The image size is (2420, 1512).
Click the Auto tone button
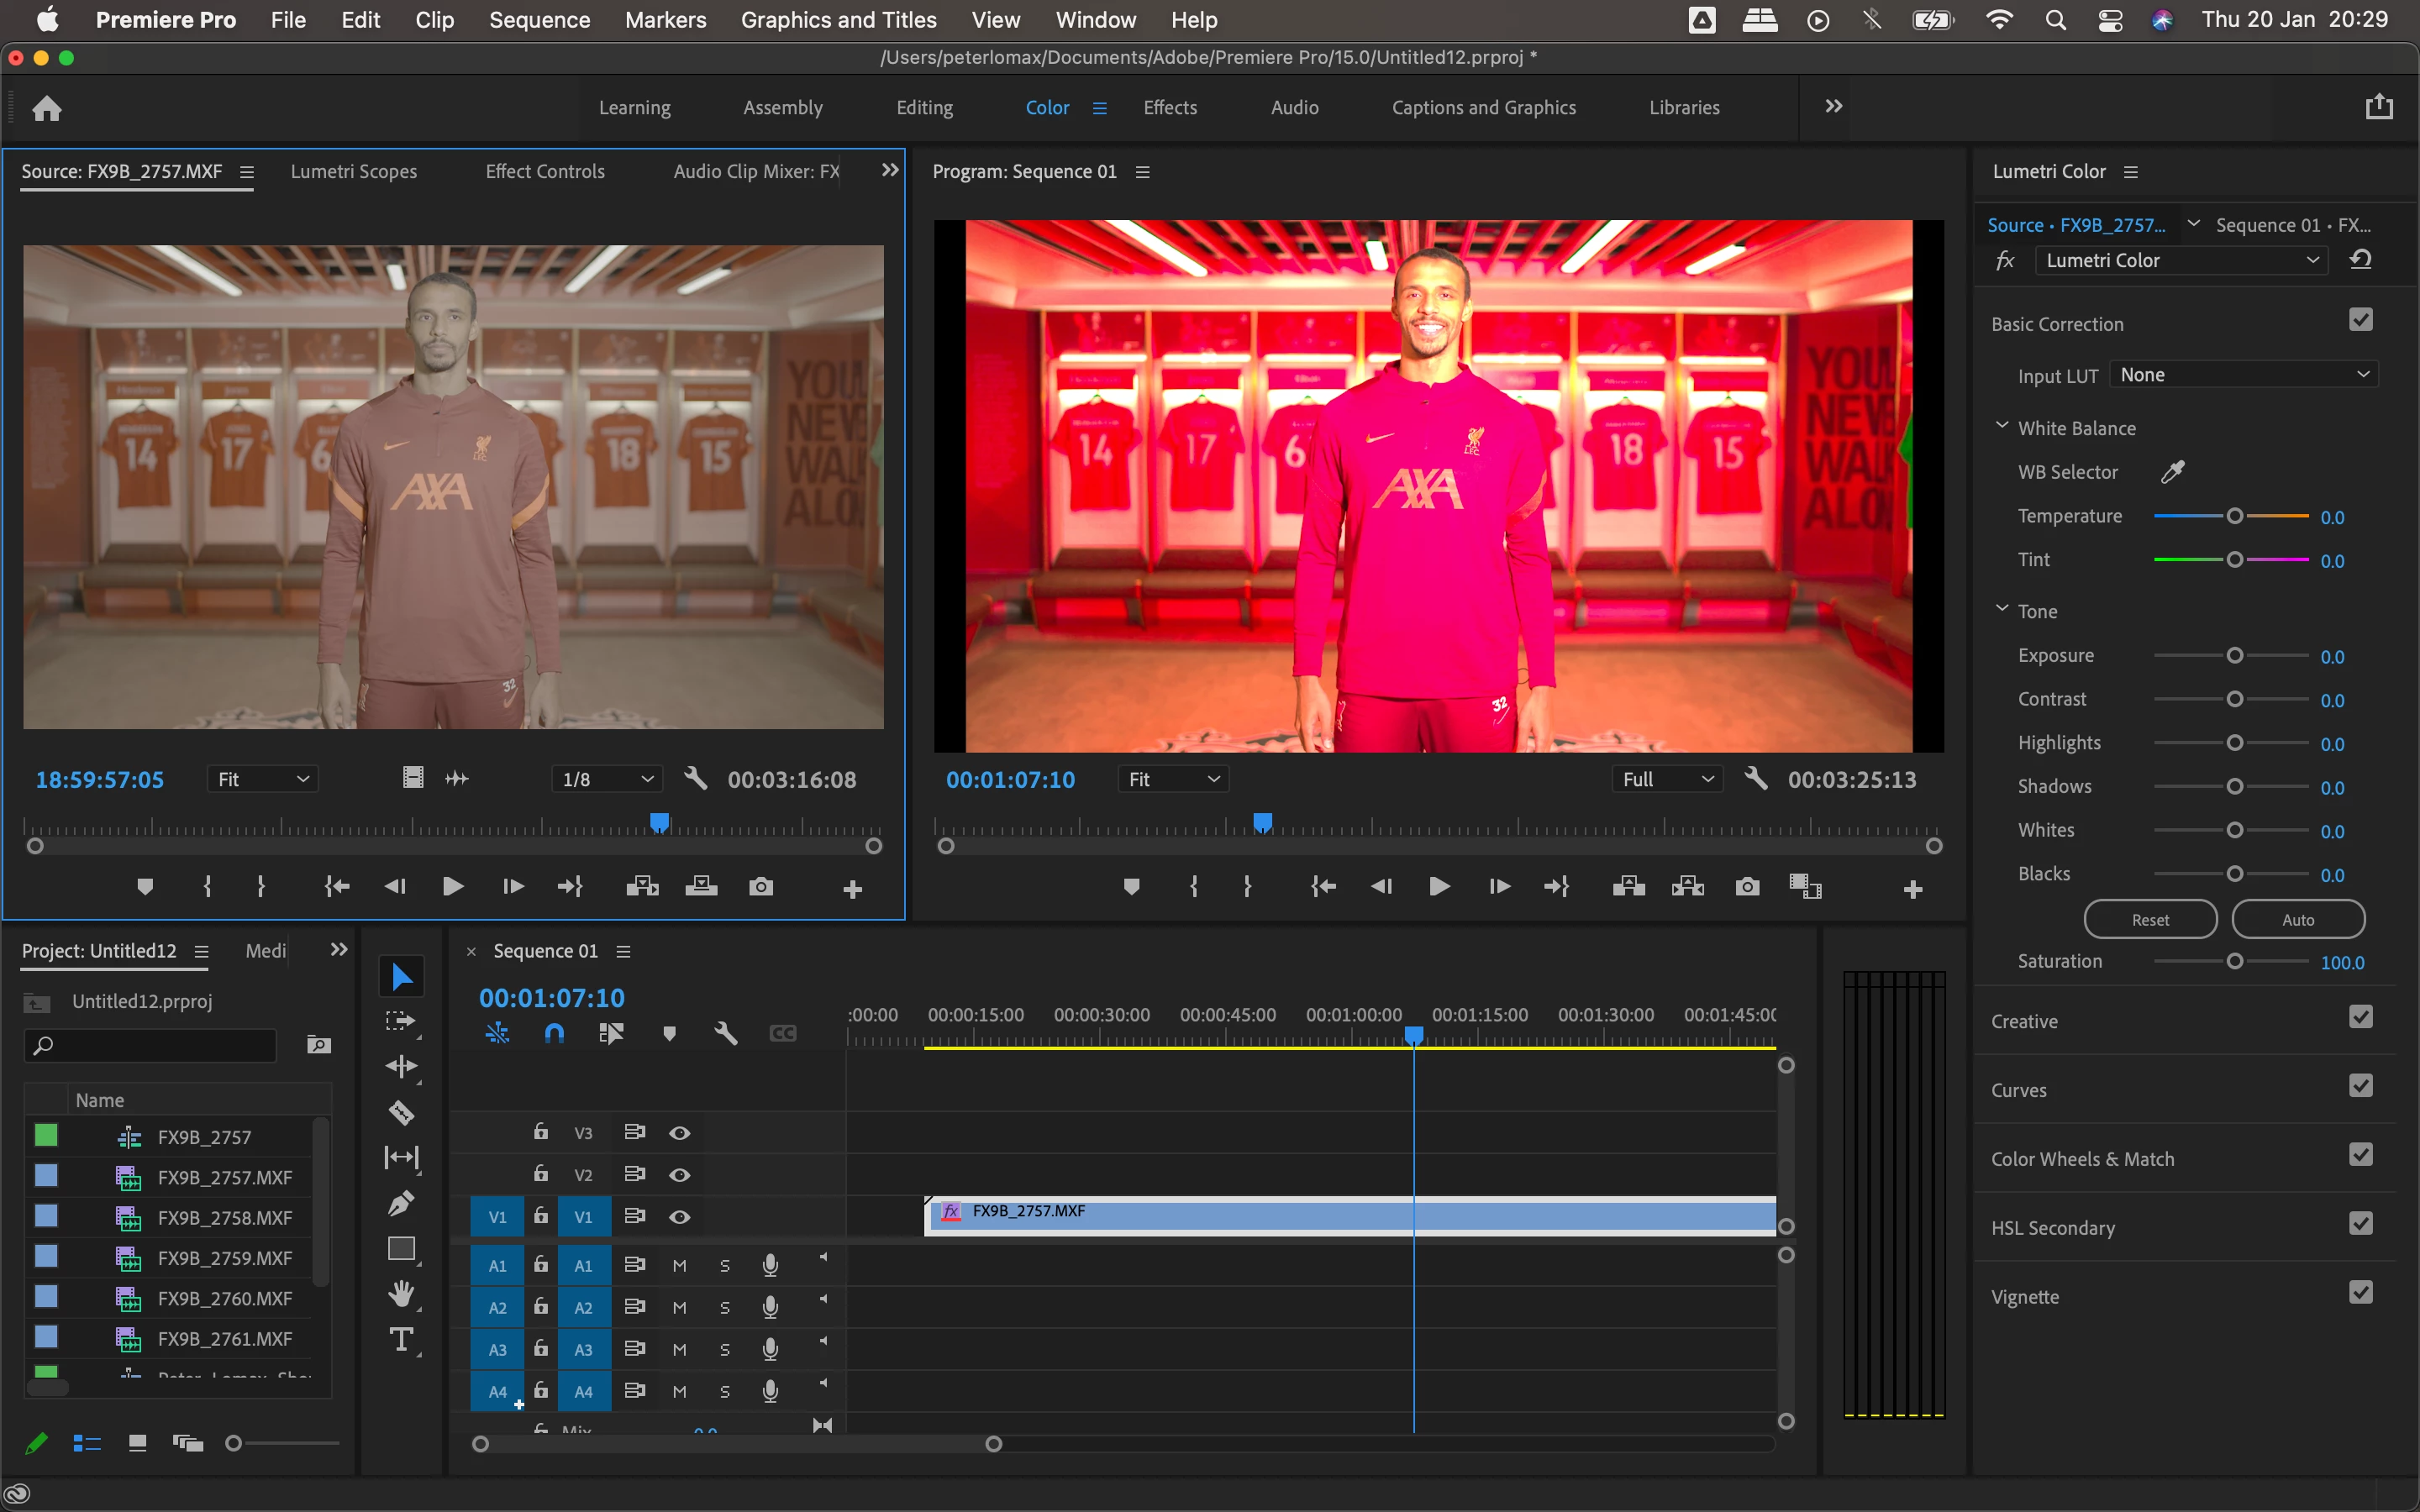pos(2297,919)
